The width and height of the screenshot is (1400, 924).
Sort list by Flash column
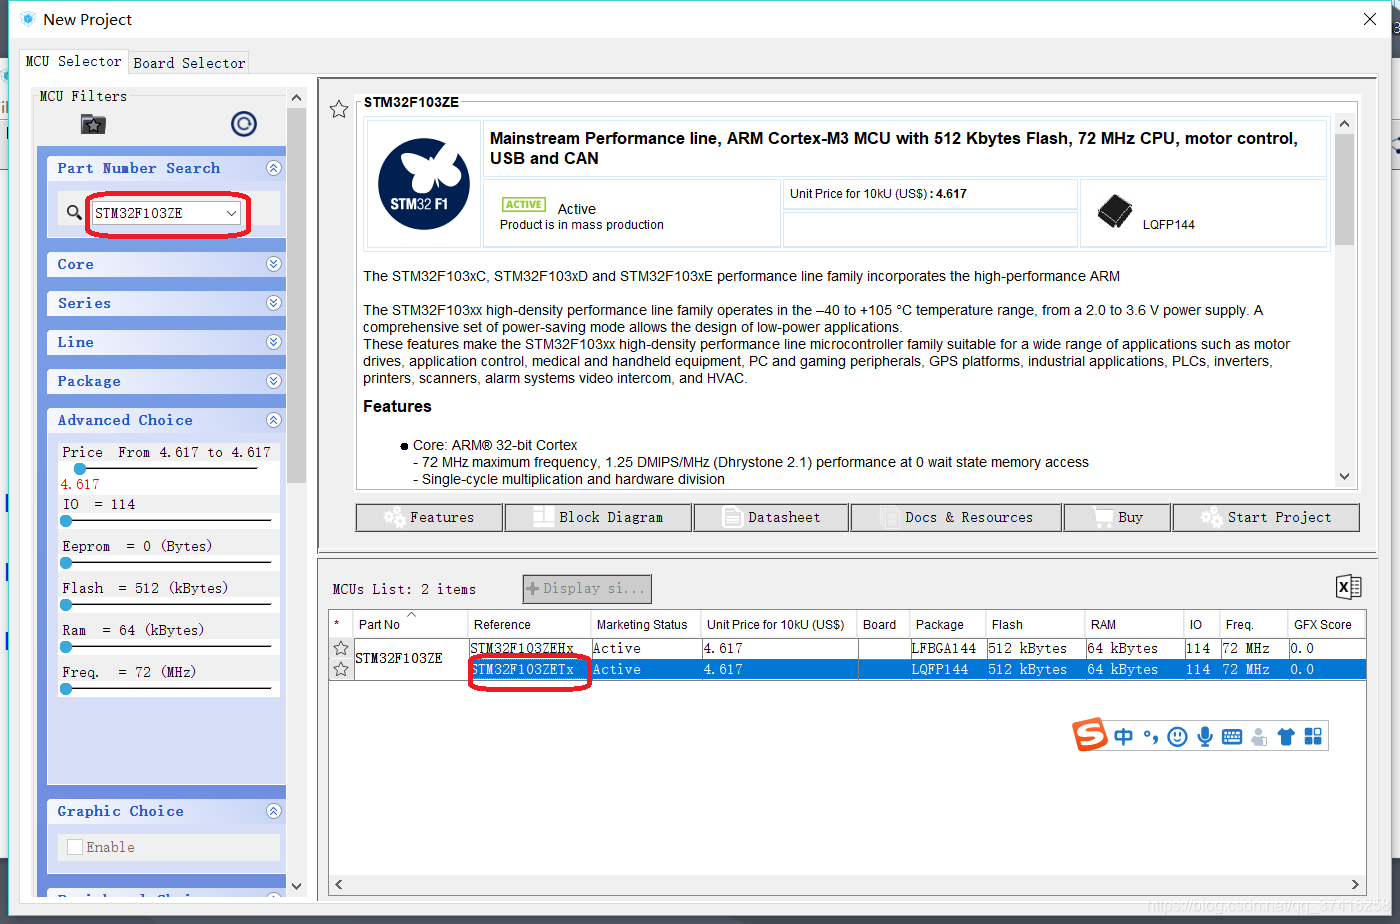click(1035, 624)
